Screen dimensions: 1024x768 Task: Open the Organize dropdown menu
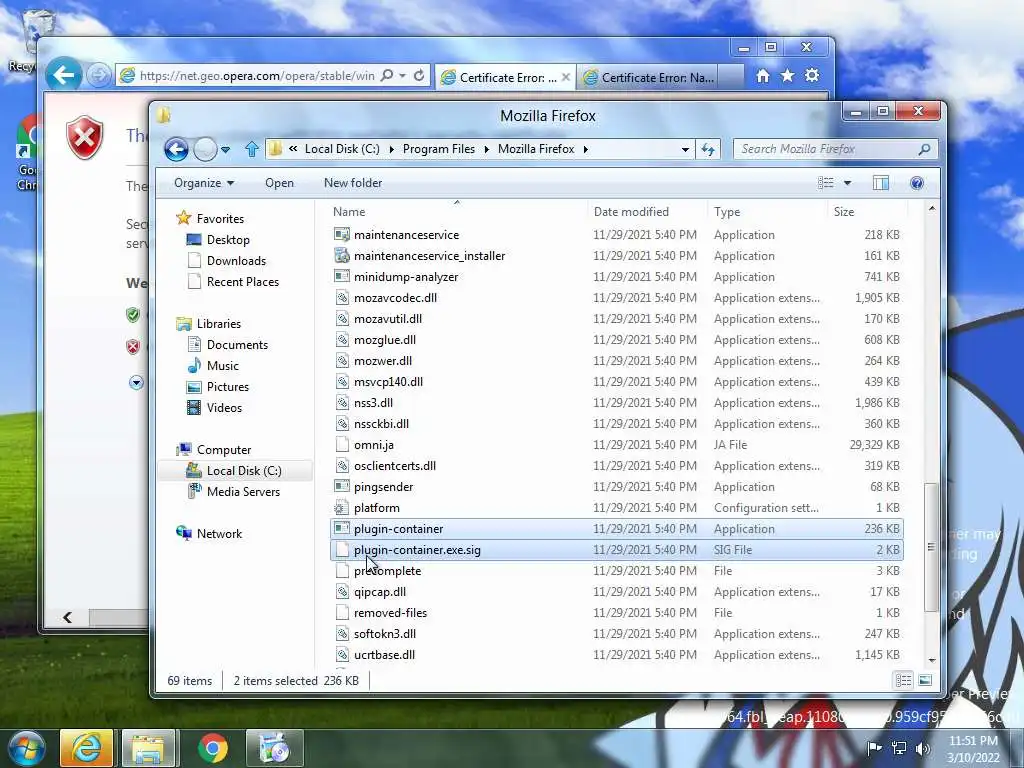(204, 183)
